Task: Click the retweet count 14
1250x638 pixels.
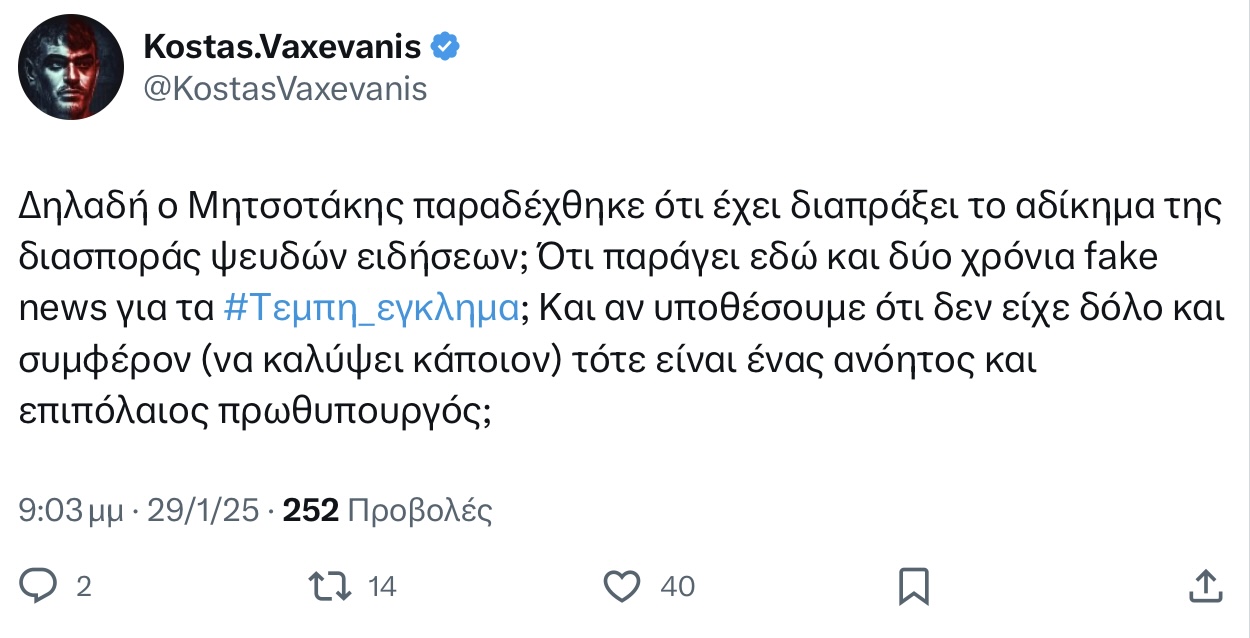Action: point(382,586)
